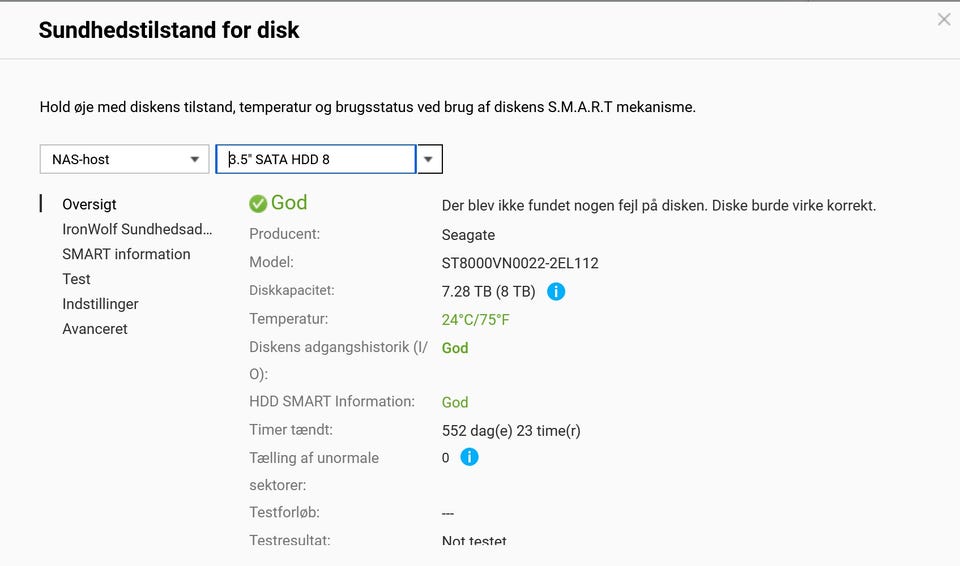Expand the disk selection dropdown arrow
The height and width of the screenshot is (566, 960).
tap(429, 159)
